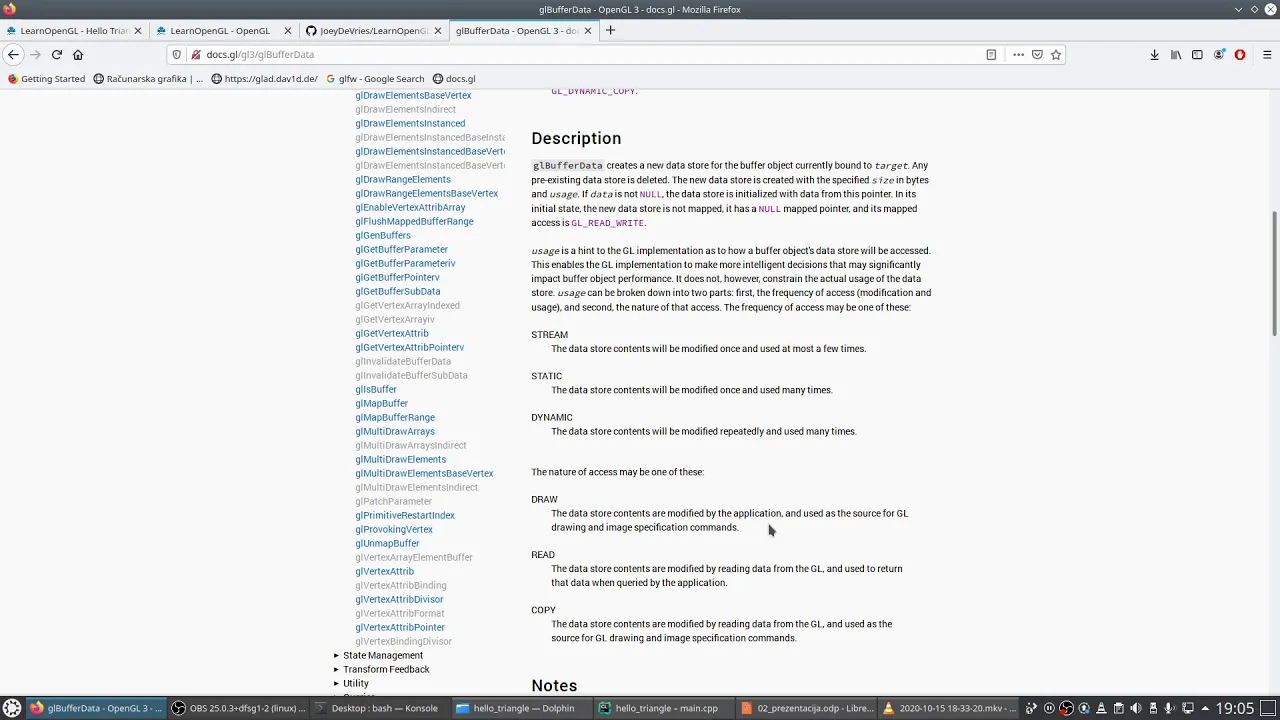Open page actions three-dots menu
The image size is (1280, 720).
click(x=1018, y=55)
